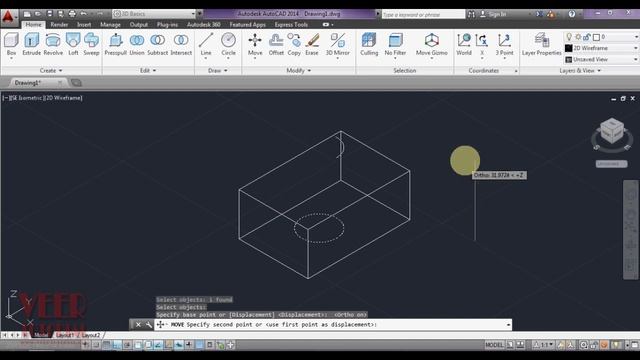Open the Express Tools tab
The height and width of the screenshot is (360, 640).
coord(291,24)
